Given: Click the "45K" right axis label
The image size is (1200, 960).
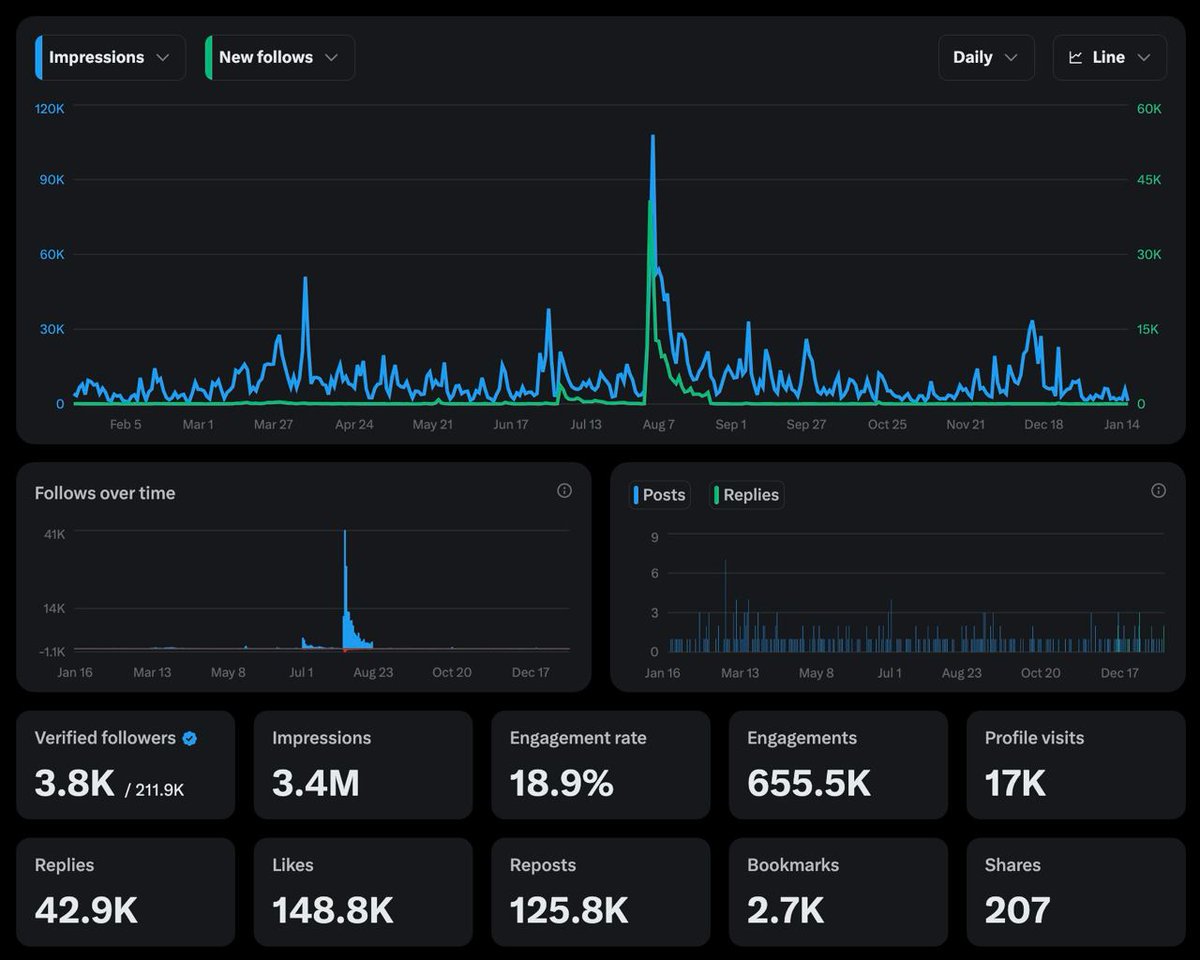Looking at the screenshot, I should click(1149, 180).
